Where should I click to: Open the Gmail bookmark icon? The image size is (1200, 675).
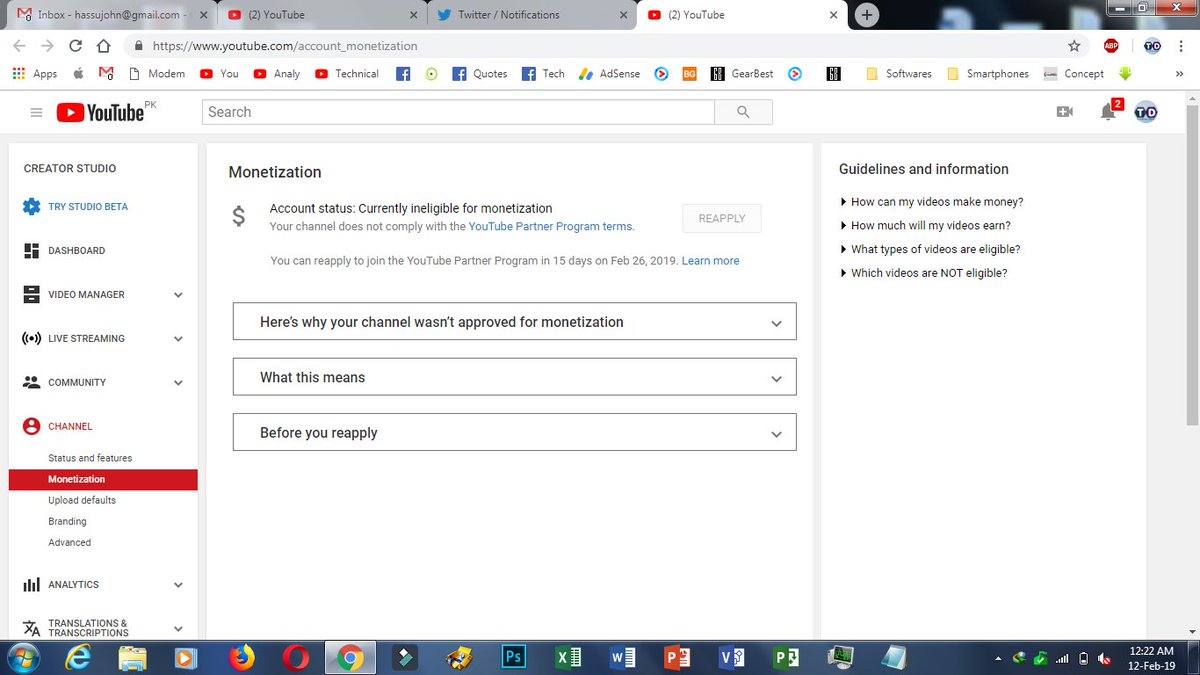point(106,74)
